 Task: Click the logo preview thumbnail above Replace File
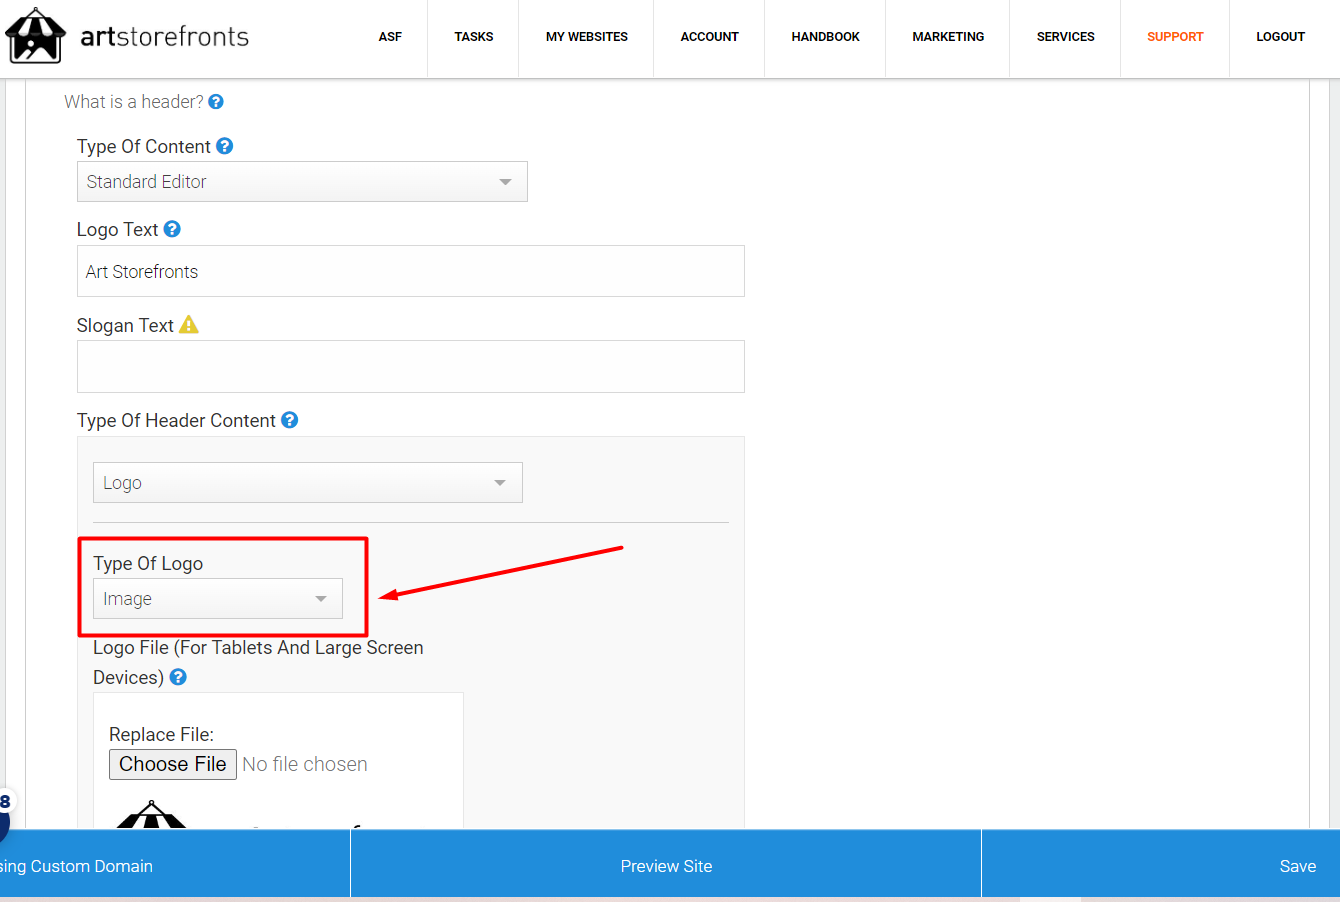(x=152, y=820)
